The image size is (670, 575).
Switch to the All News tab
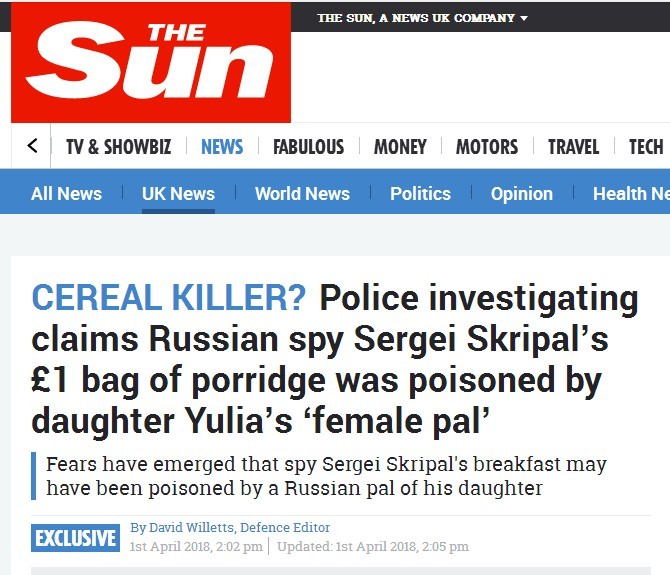[x=66, y=194]
